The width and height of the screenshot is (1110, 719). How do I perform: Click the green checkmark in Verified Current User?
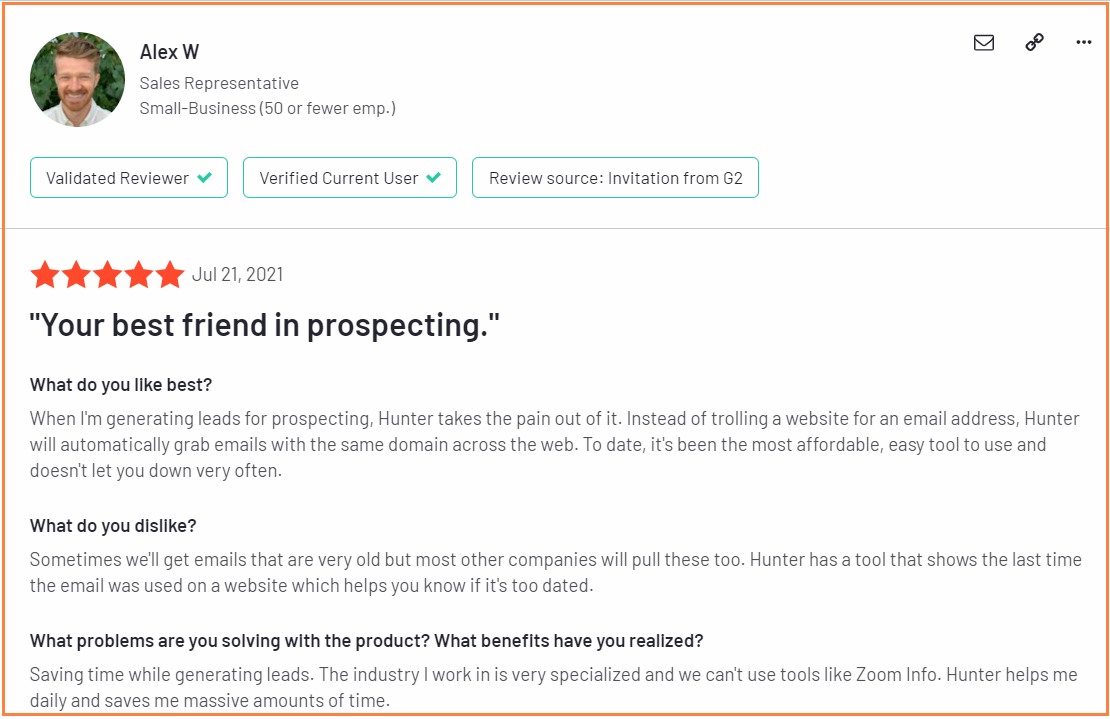point(434,178)
